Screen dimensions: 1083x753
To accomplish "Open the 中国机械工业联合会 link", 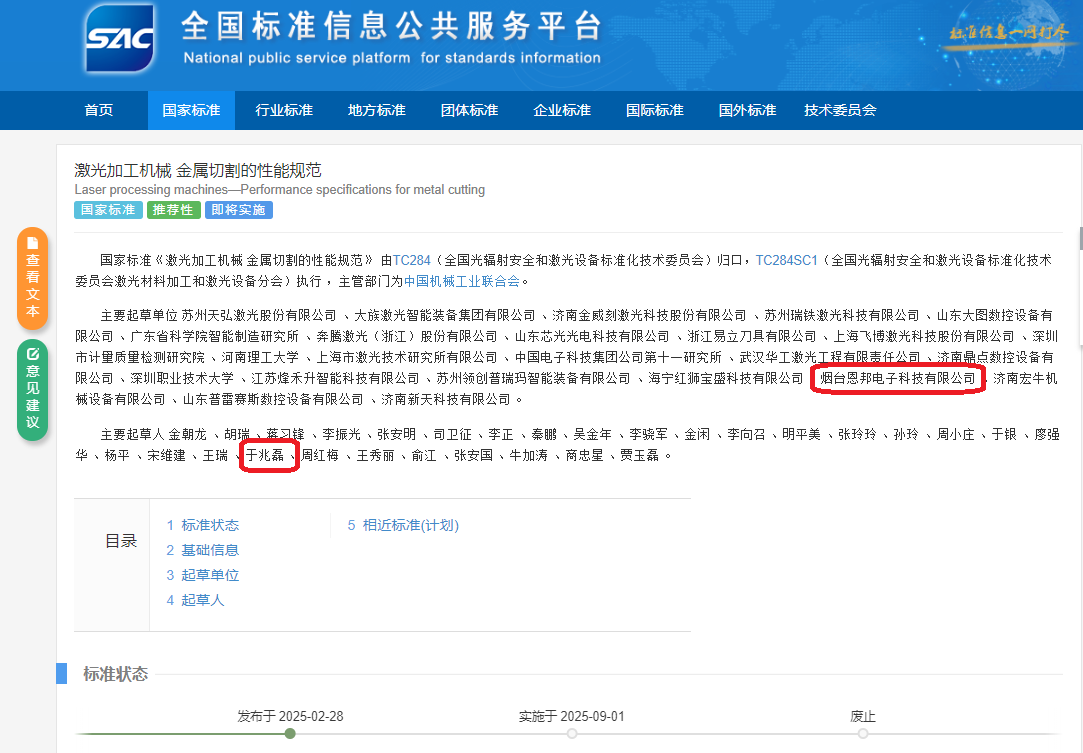I will click(x=461, y=281).
